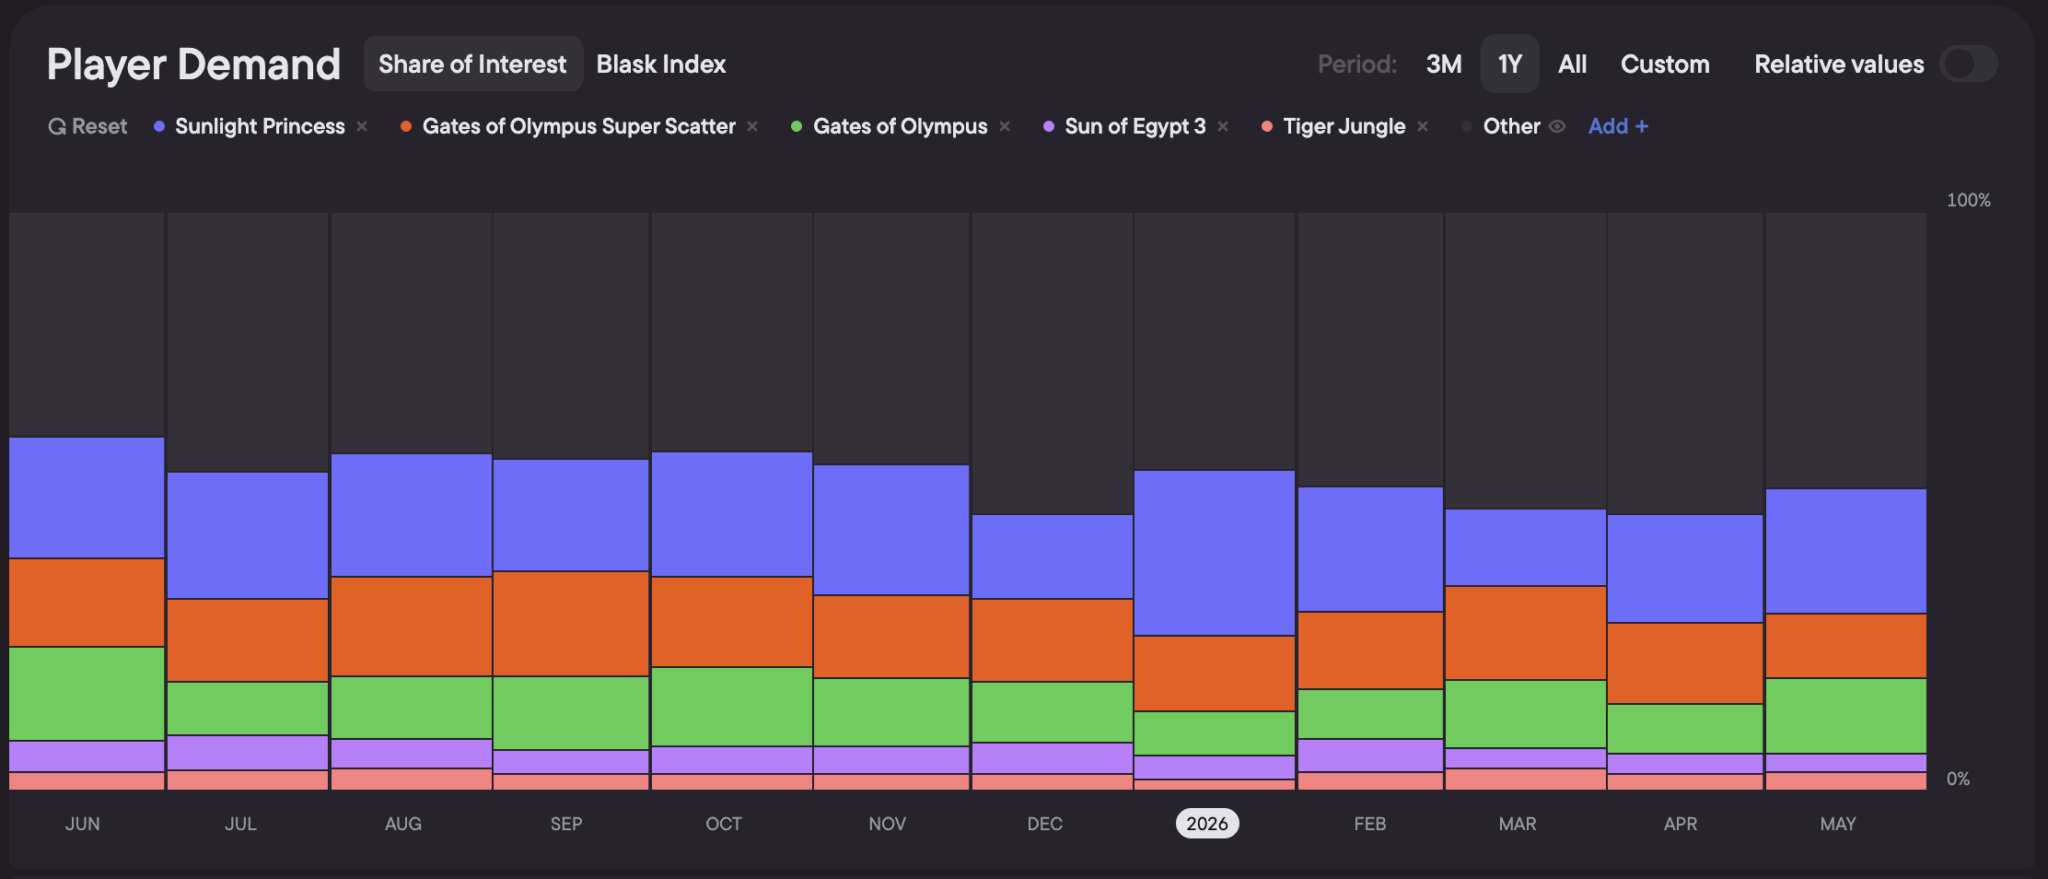Click the orange Gates of Olympus Super Scatter dot
The height and width of the screenshot is (879, 2048).
[x=406, y=126]
